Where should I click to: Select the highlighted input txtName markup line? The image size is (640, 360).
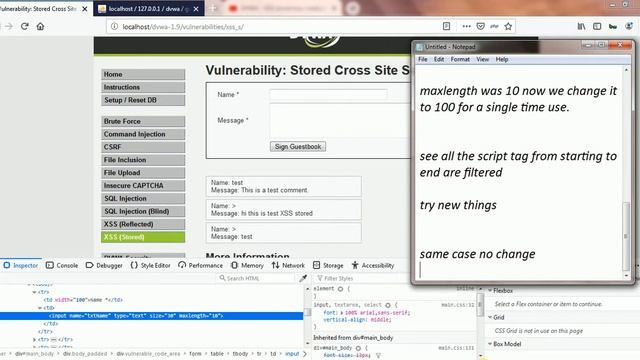coord(151,316)
